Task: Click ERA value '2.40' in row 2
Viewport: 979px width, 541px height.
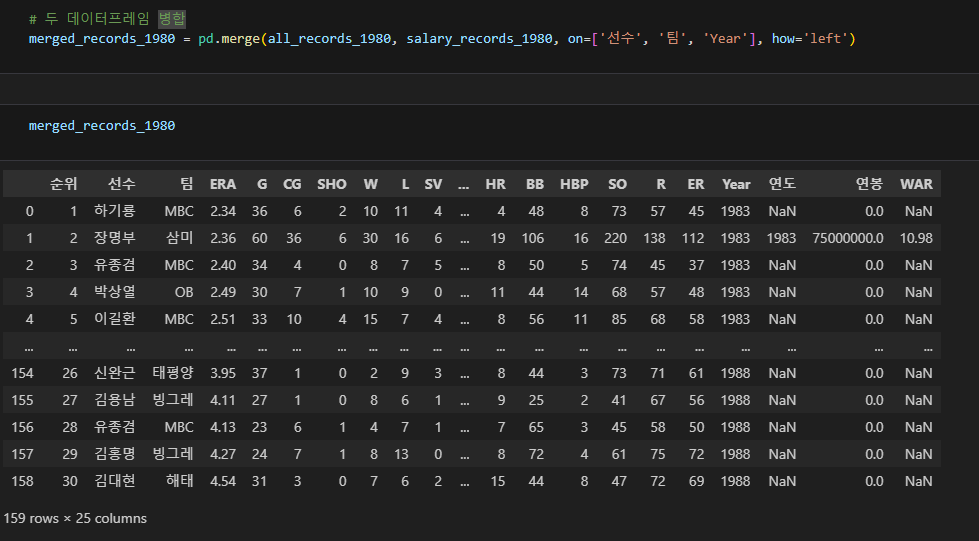Action: [223, 265]
